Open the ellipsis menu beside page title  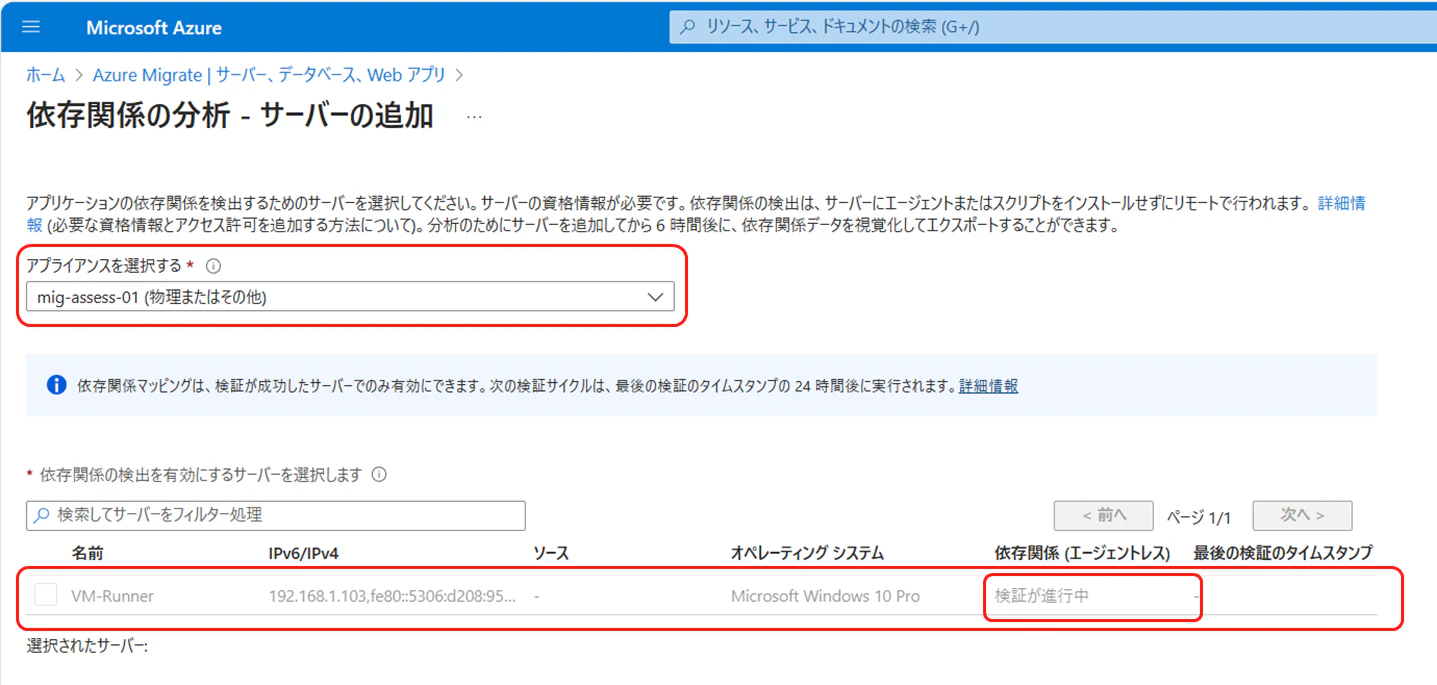(x=474, y=117)
